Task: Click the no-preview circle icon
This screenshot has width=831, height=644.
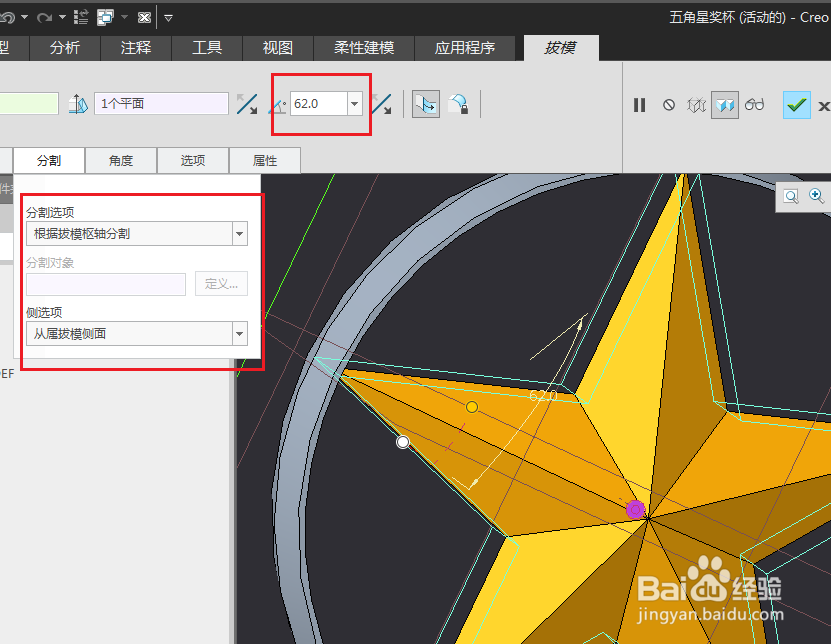Action: [x=669, y=105]
